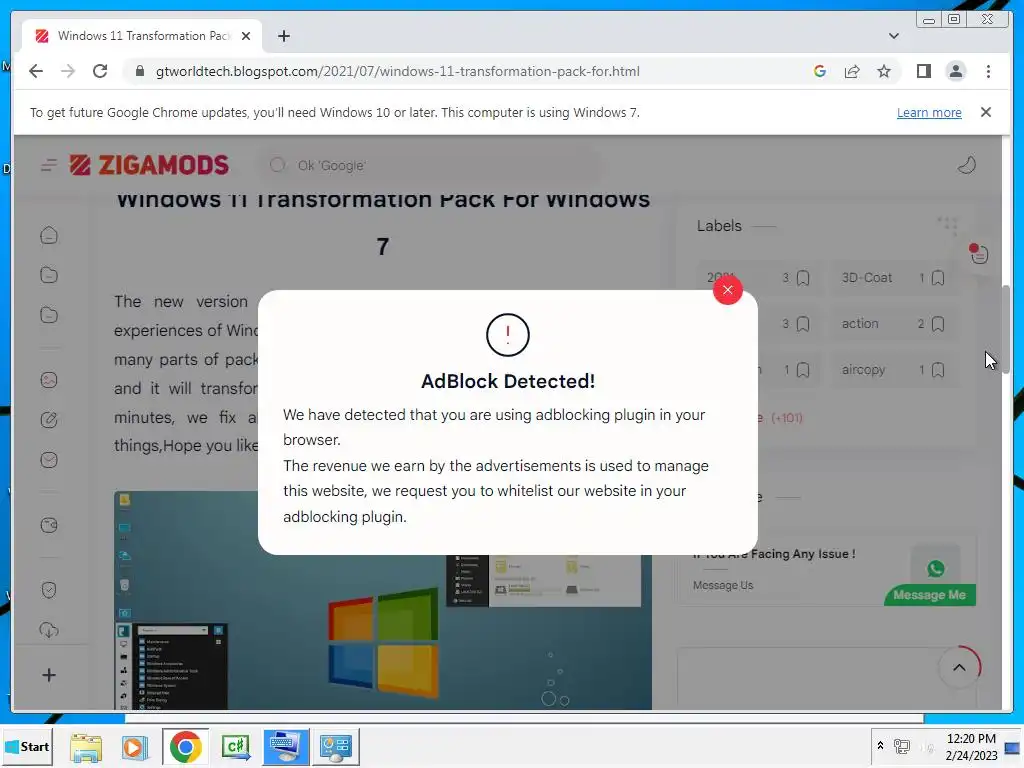The image size is (1024, 768).
Task: Click the address bar URL
Action: (397, 71)
